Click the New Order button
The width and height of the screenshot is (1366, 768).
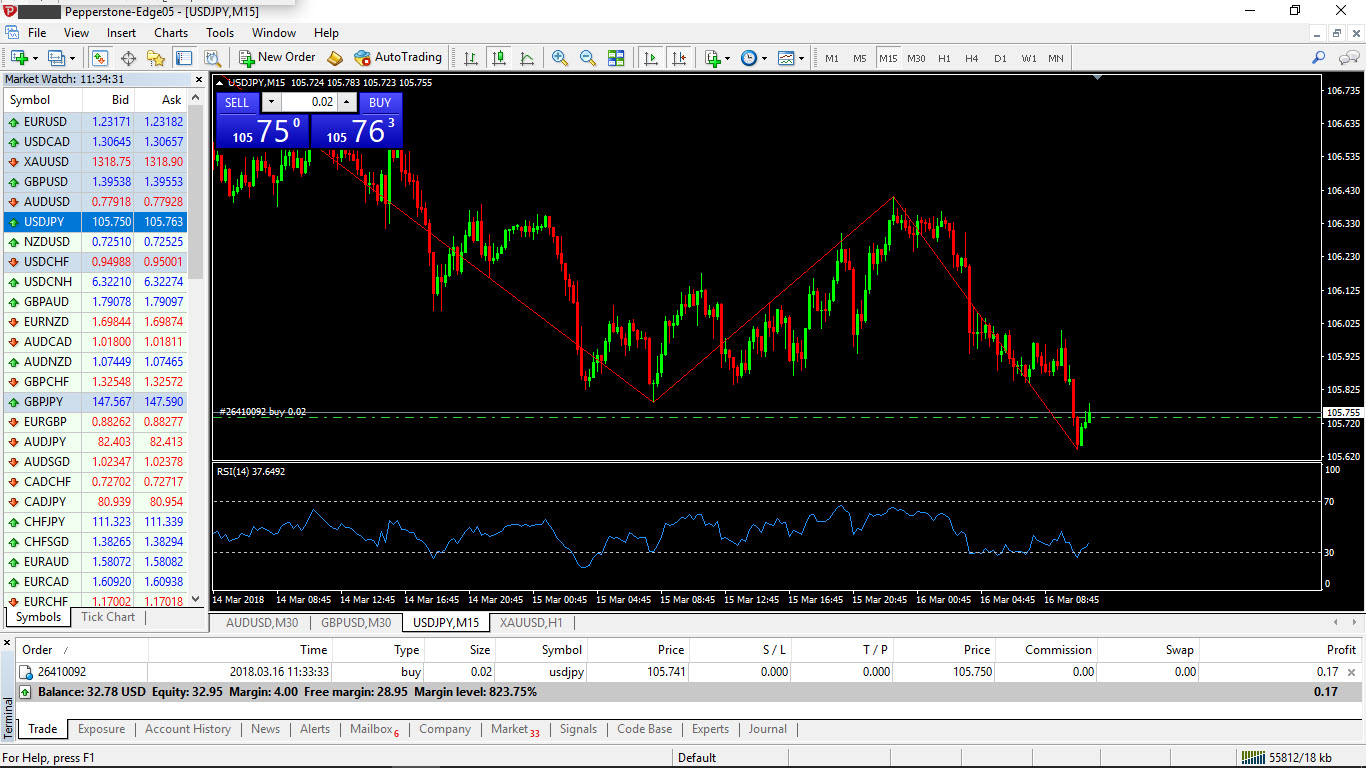point(277,58)
